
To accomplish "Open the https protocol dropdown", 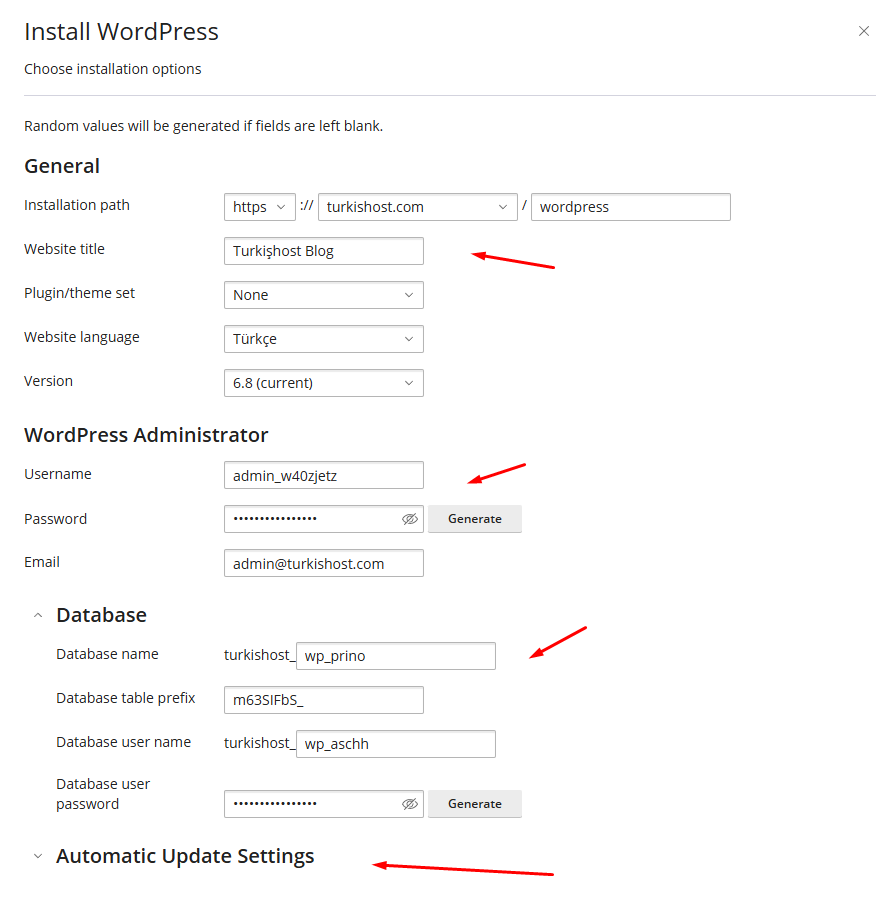I will coord(260,207).
